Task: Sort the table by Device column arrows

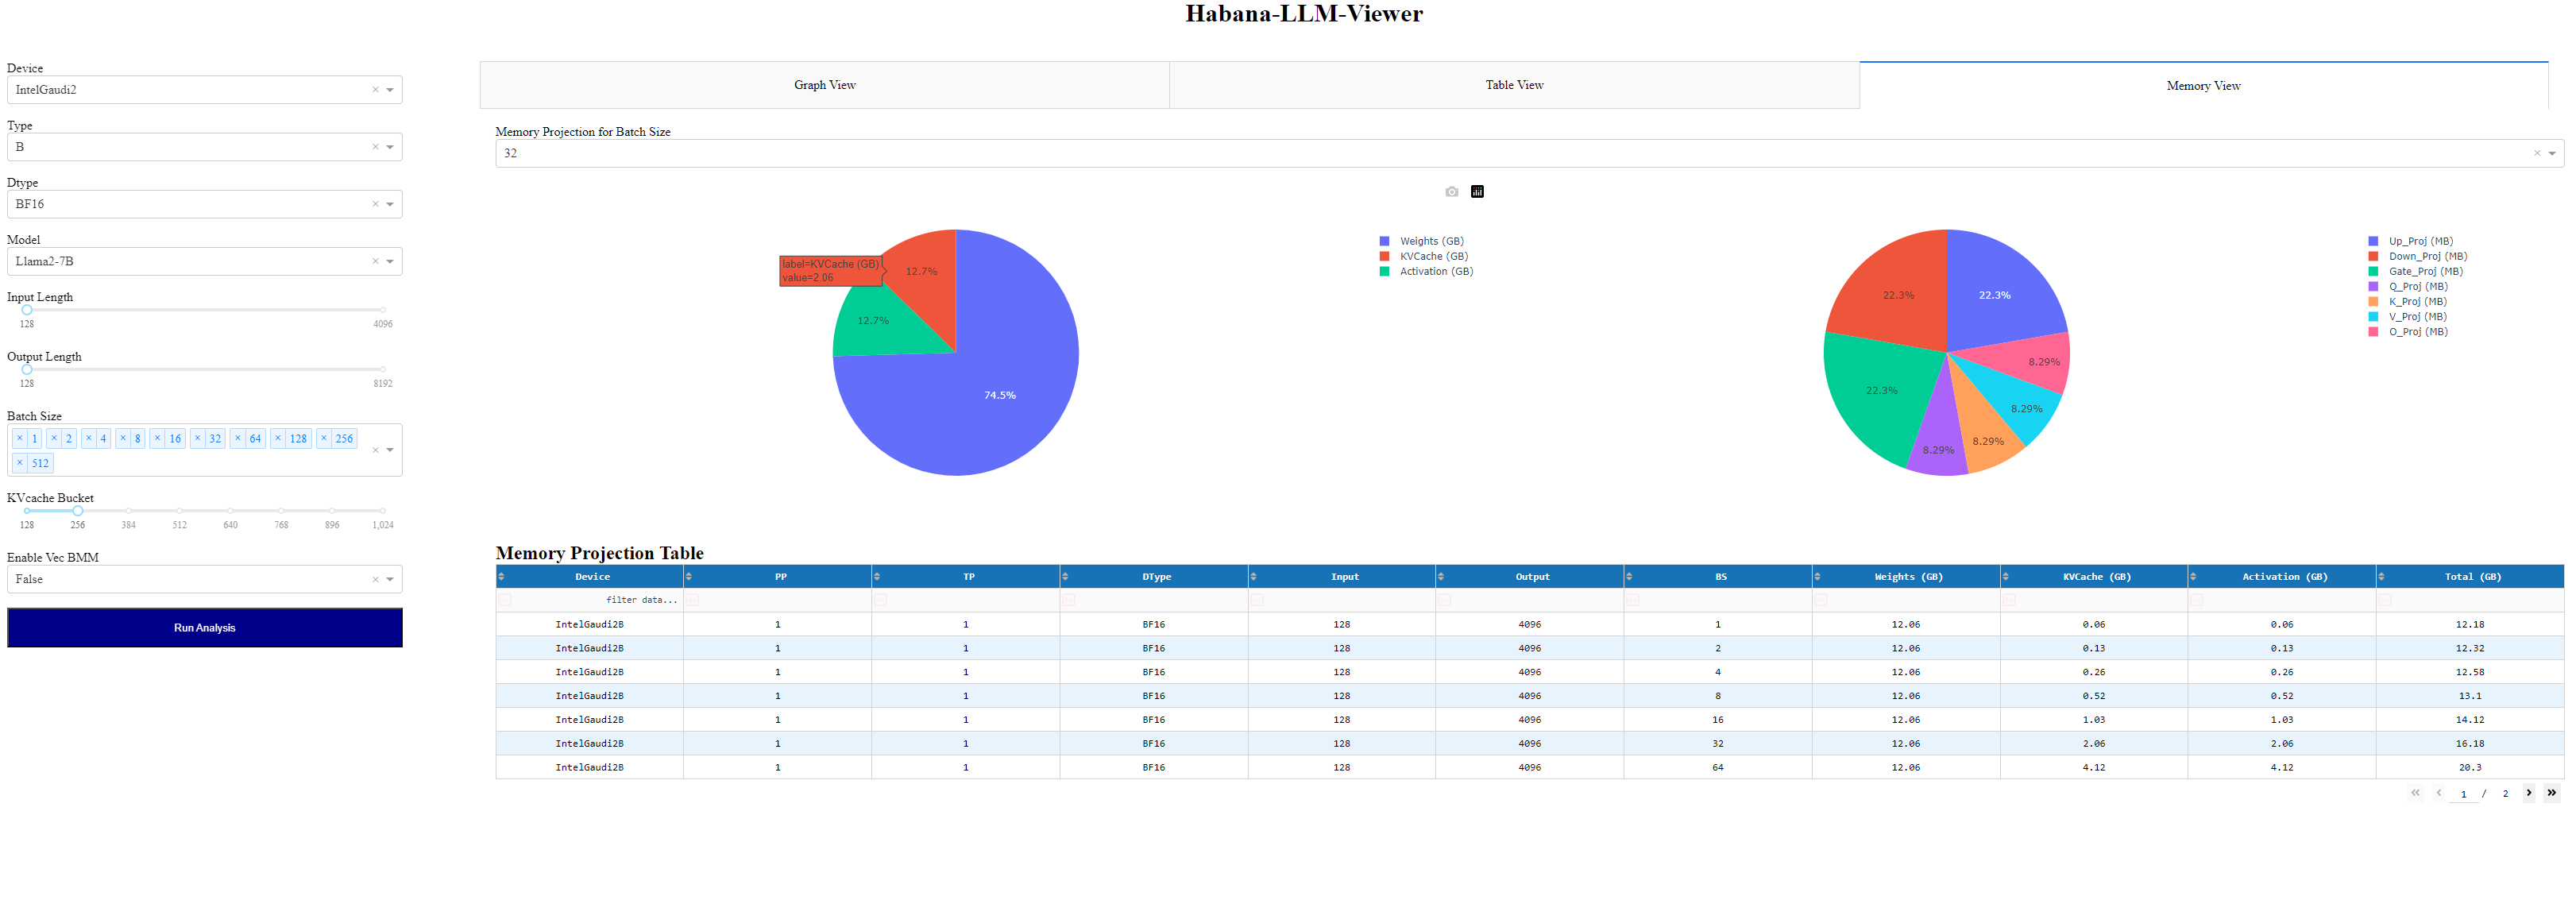Action: coord(501,577)
